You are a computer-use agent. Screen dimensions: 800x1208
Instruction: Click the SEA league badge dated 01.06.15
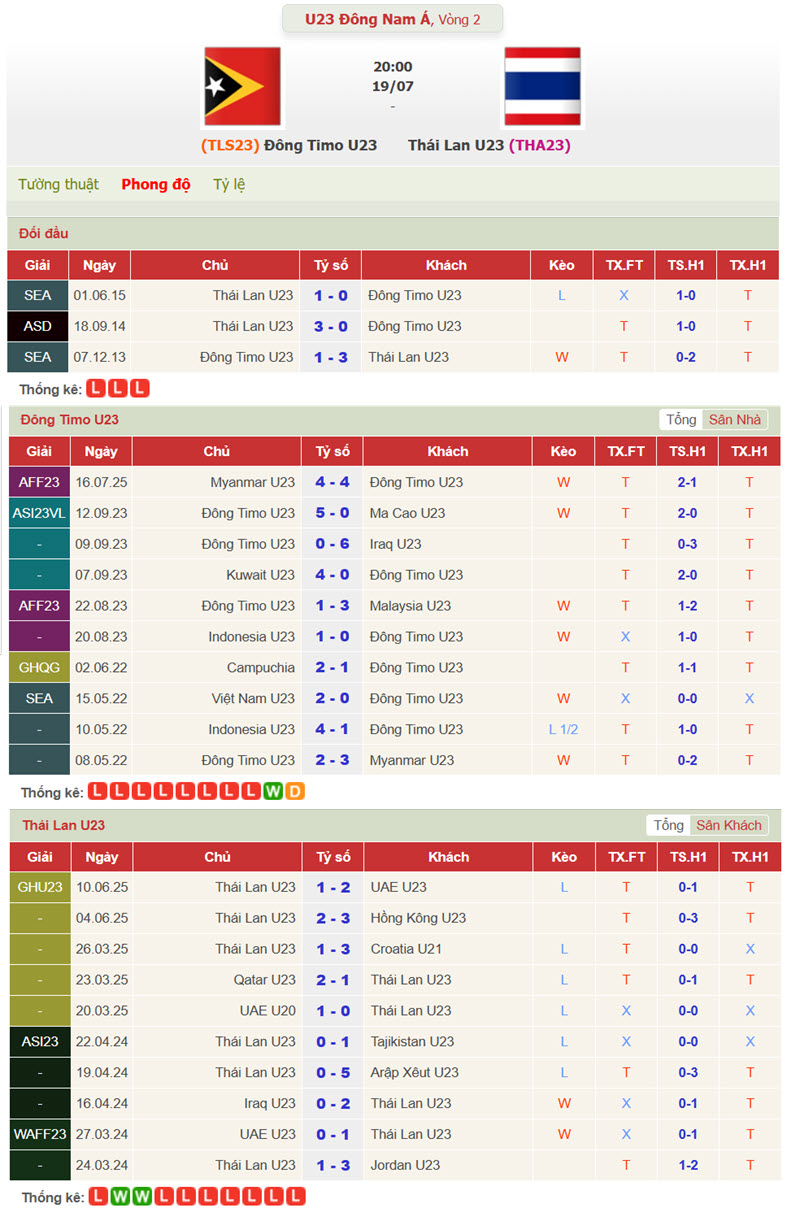pyautogui.click(x=38, y=296)
